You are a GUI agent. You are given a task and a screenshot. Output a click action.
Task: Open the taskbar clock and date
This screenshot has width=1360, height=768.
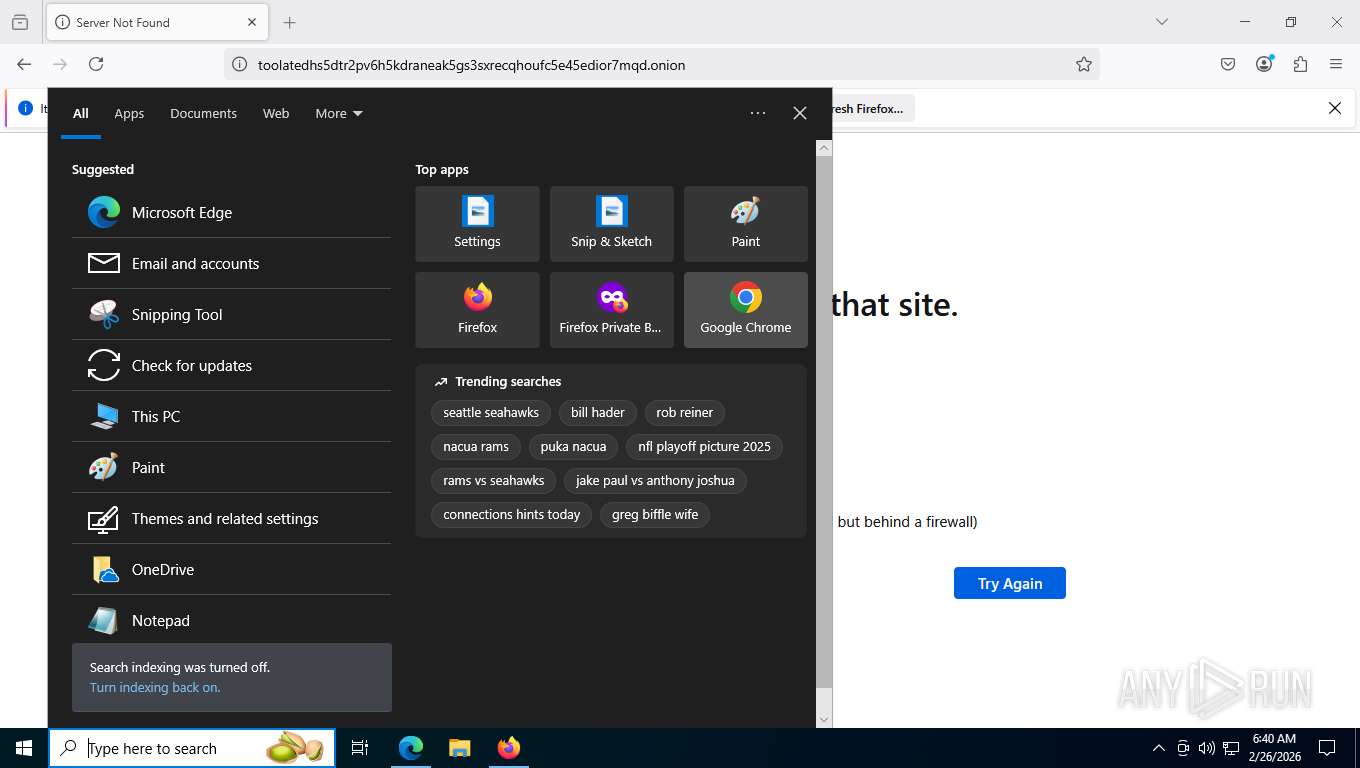(x=1274, y=748)
